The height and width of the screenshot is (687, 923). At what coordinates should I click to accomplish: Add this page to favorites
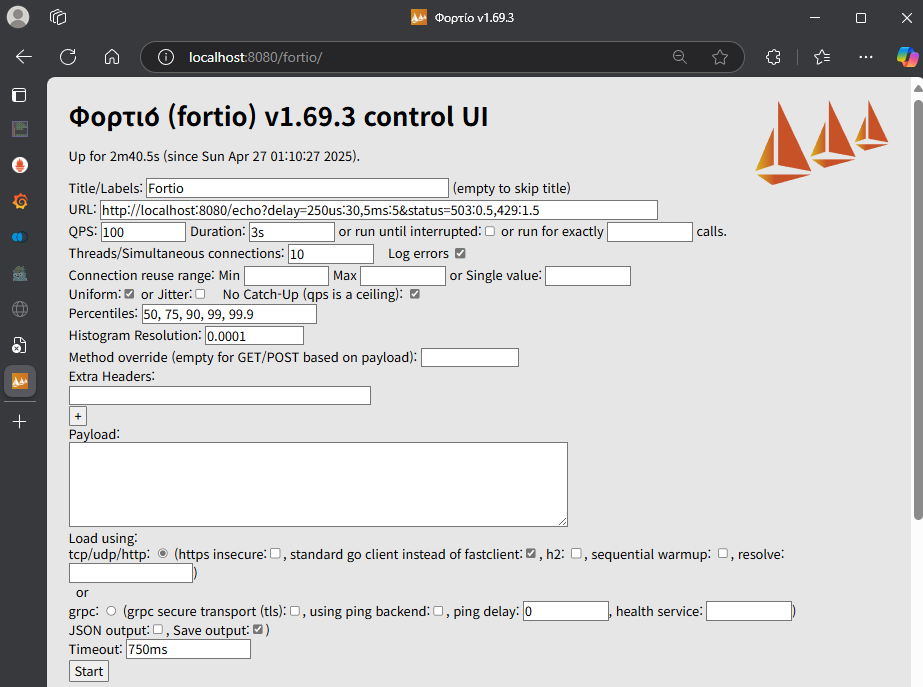tap(719, 57)
